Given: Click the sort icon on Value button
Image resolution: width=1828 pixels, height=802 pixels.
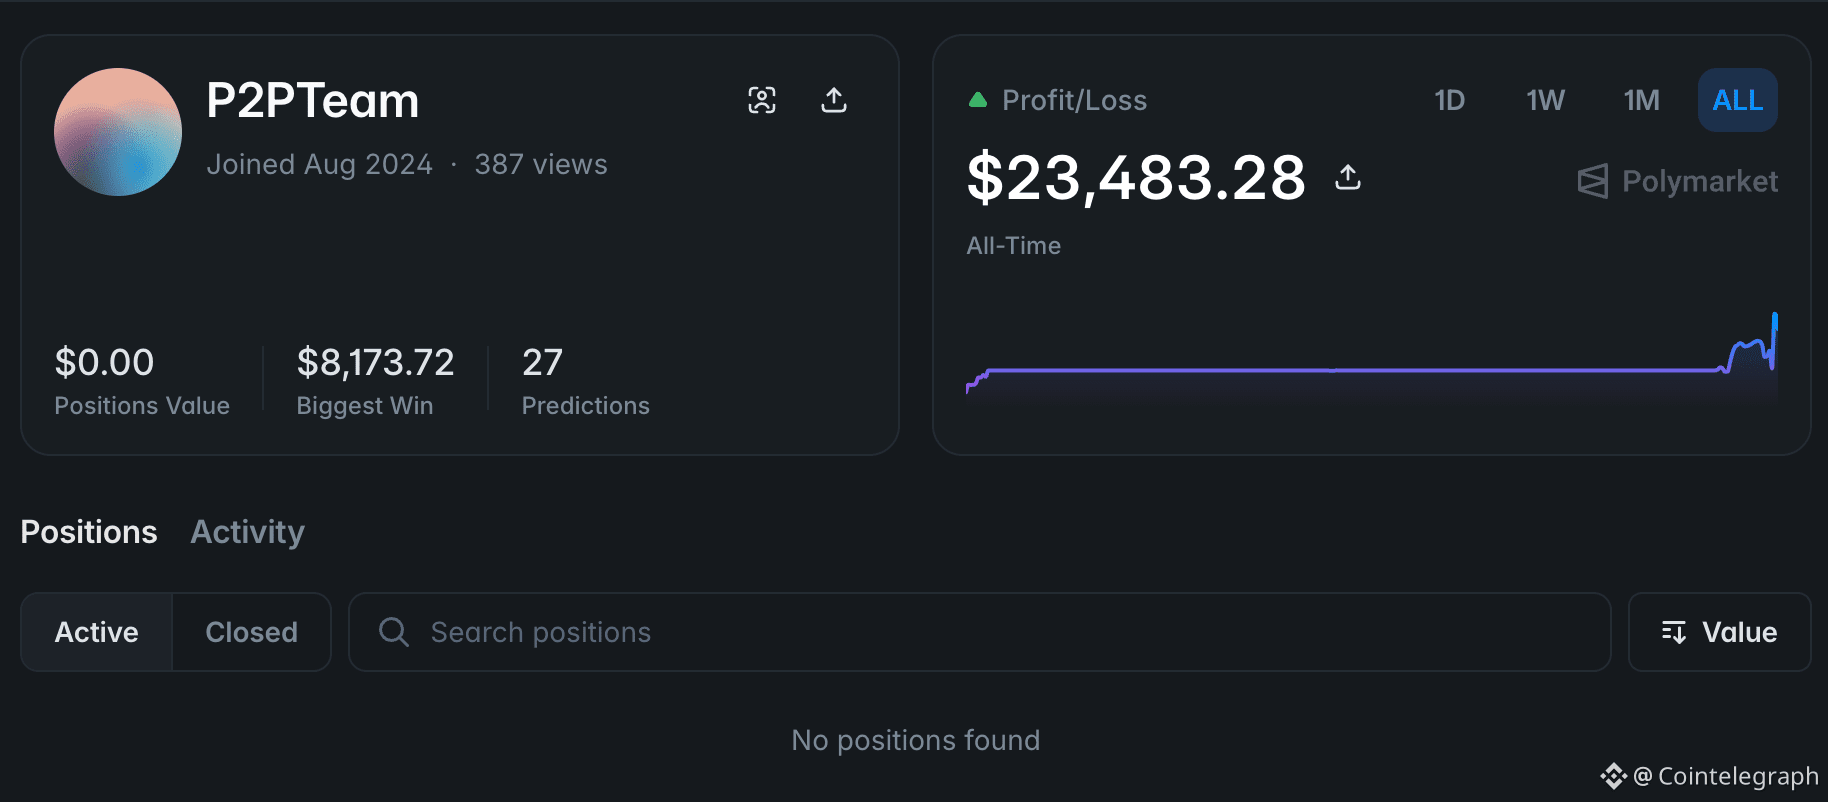Looking at the screenshot, I should [x=1674, y=632].
